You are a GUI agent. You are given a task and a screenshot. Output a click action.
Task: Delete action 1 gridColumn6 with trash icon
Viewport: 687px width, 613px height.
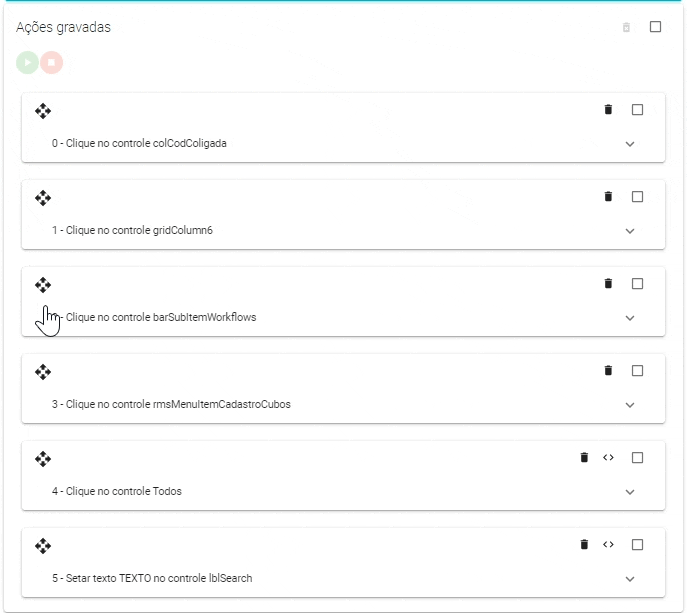608,197
